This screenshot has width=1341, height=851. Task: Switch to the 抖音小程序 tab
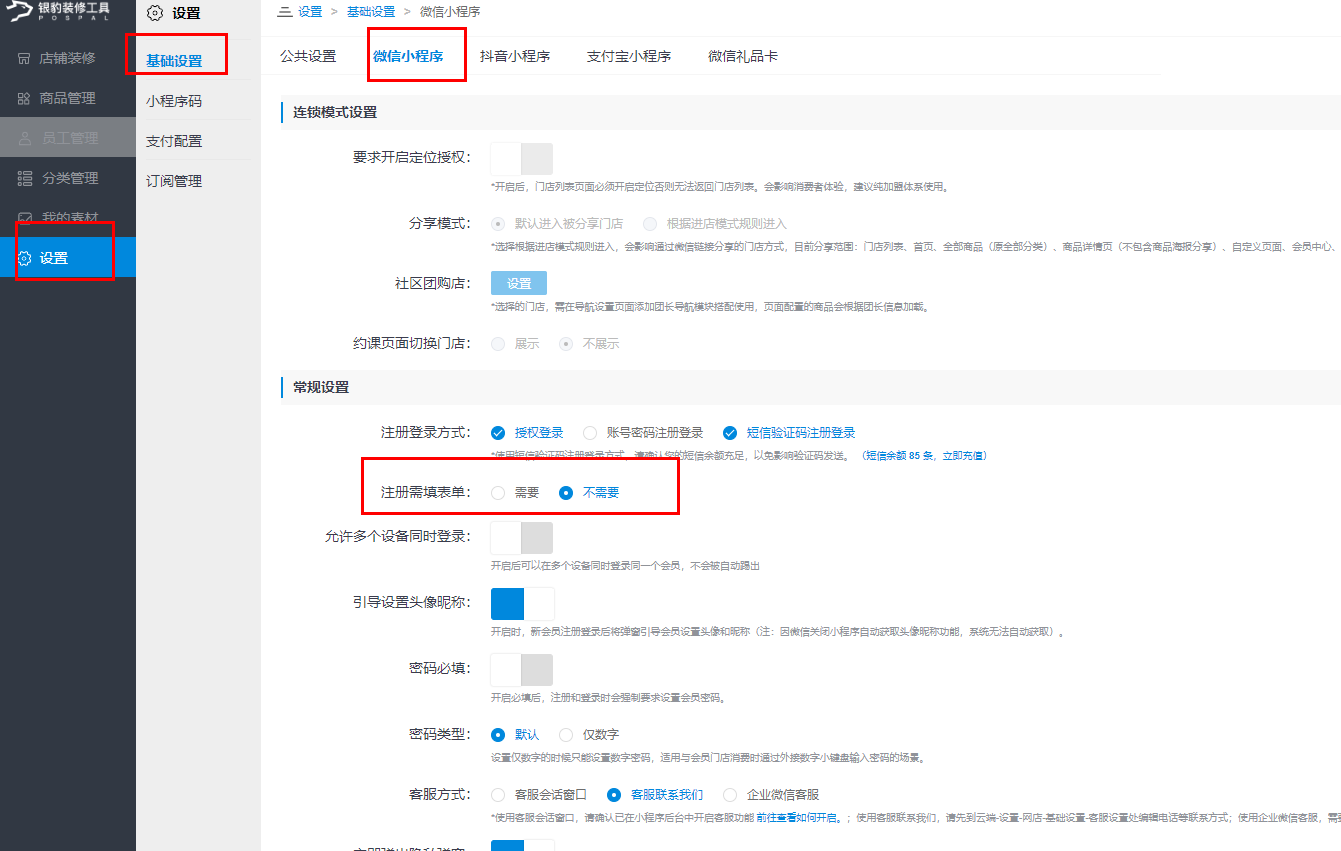click(x=514, y=56)
